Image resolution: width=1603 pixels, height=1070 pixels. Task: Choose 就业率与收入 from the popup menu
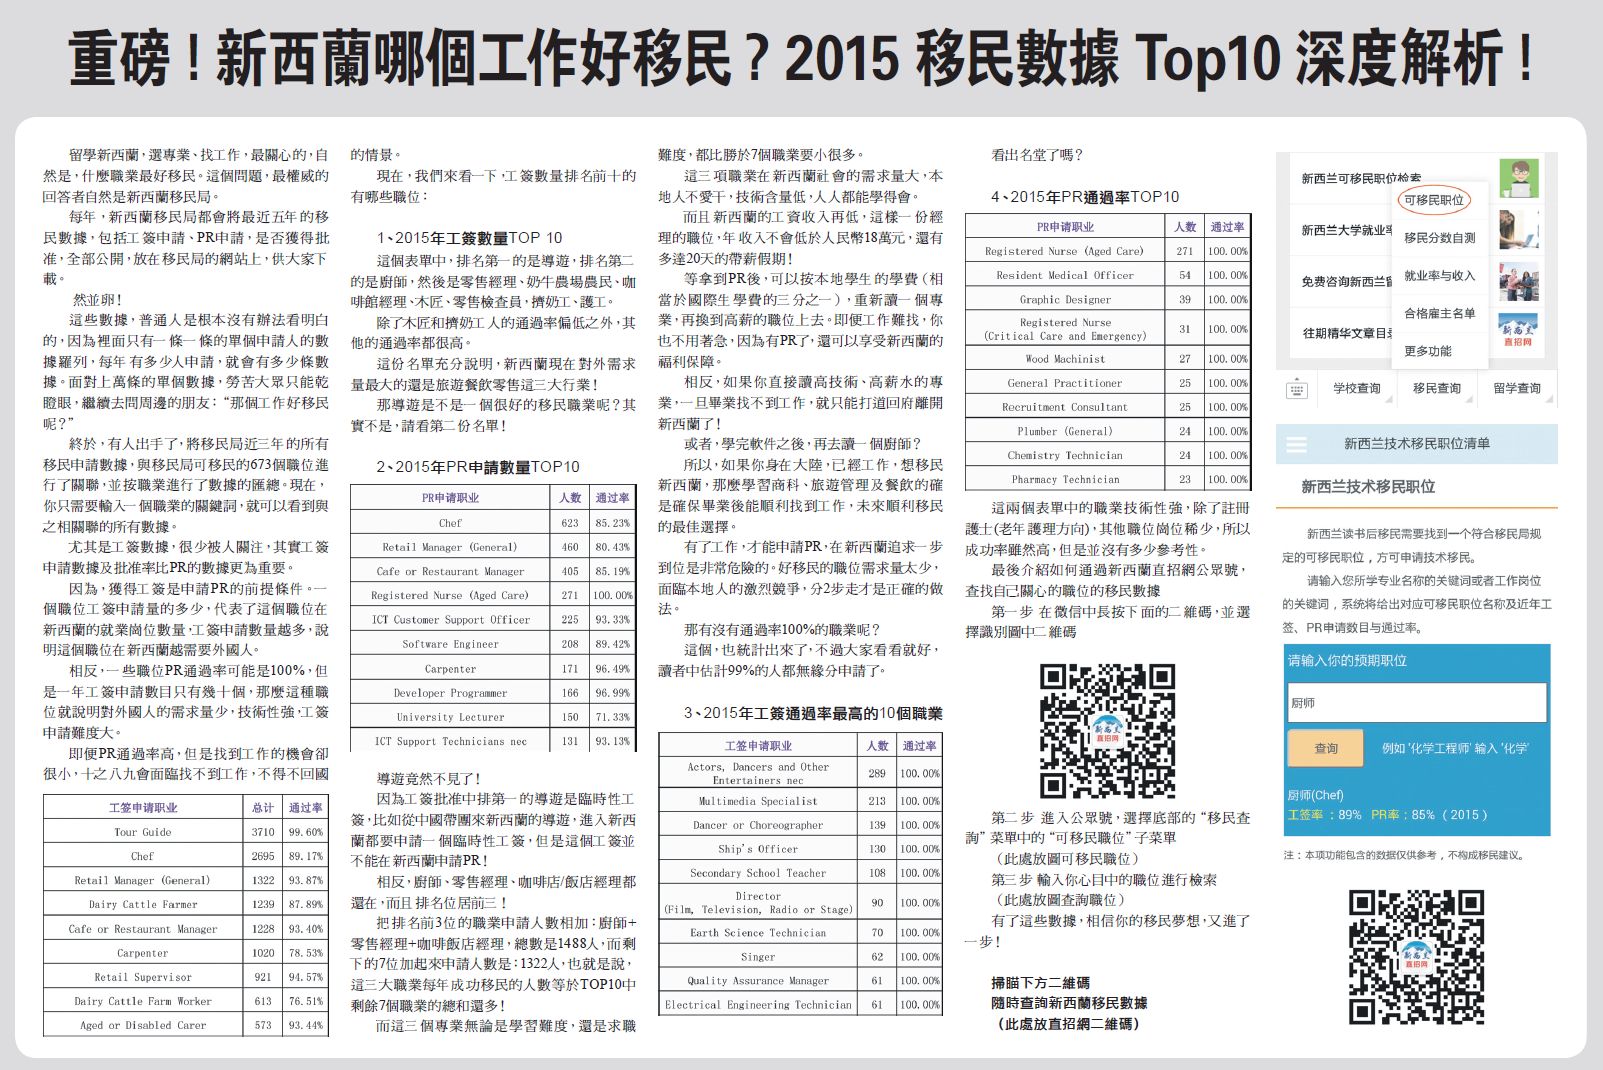click(1439, 276)
